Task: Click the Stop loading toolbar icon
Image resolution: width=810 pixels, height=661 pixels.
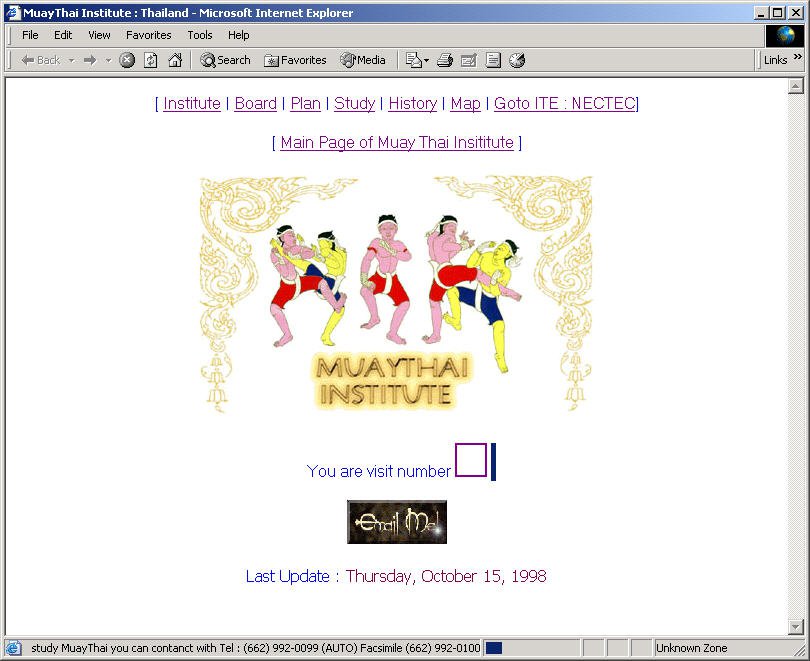Action: [x=127, y=60]
